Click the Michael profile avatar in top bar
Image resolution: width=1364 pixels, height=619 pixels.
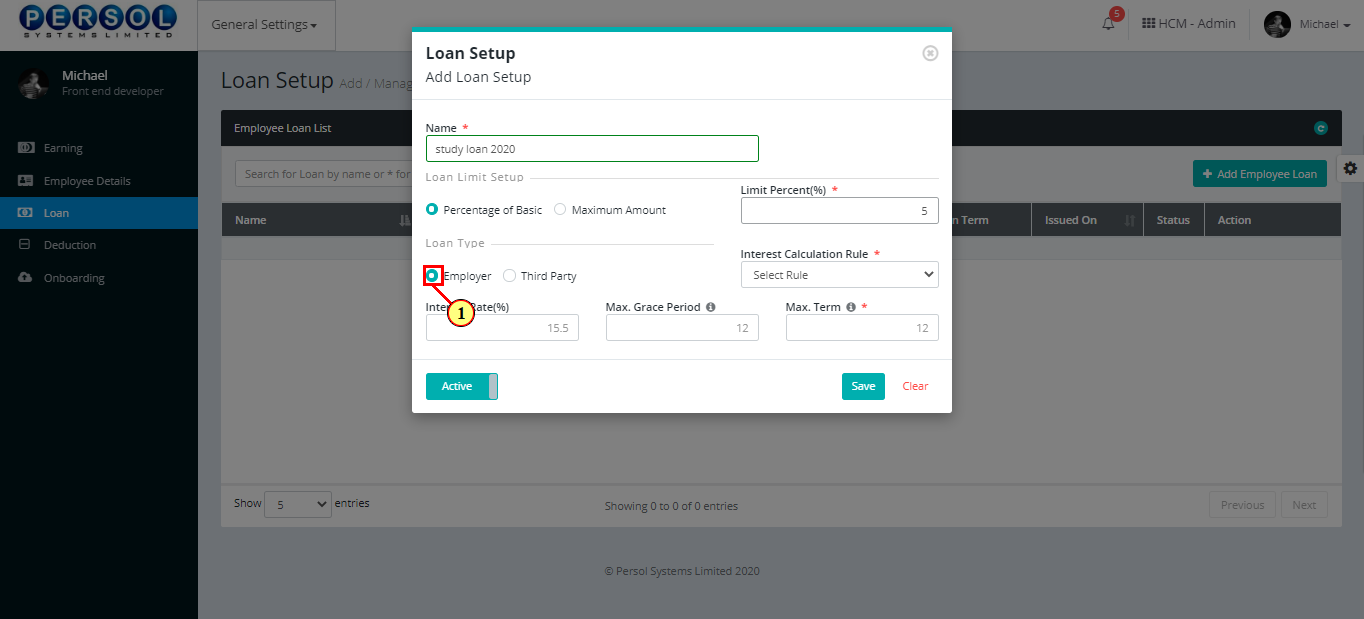(x=1278, y=24)
